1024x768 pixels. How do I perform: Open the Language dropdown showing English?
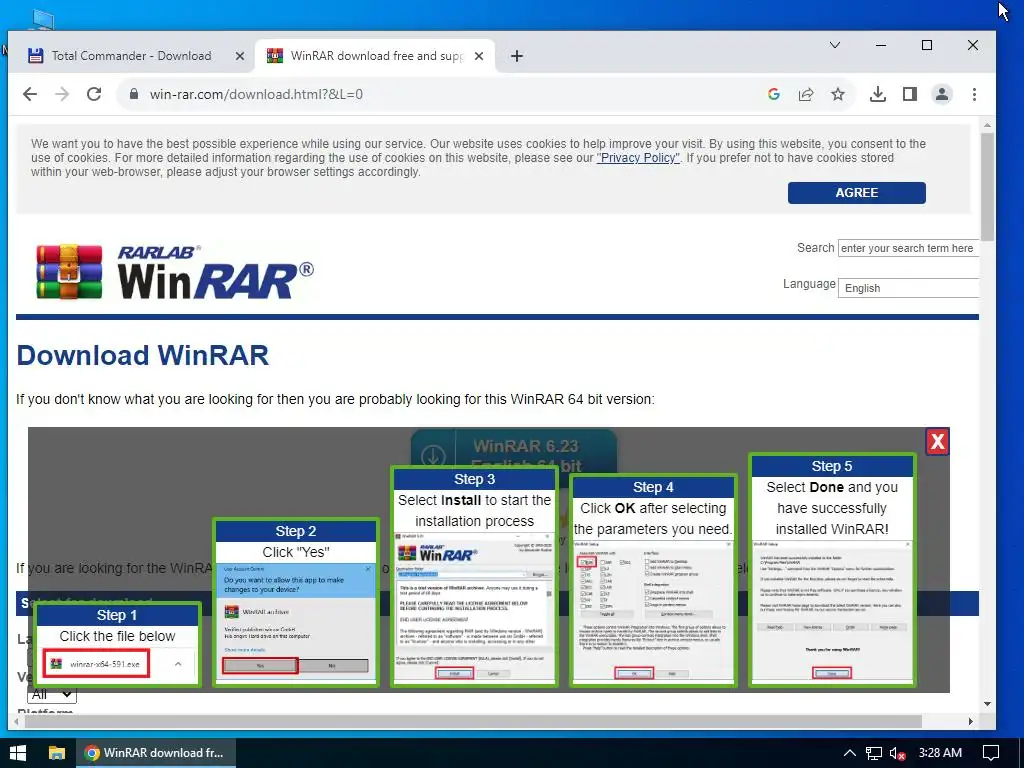coord(908,288)
